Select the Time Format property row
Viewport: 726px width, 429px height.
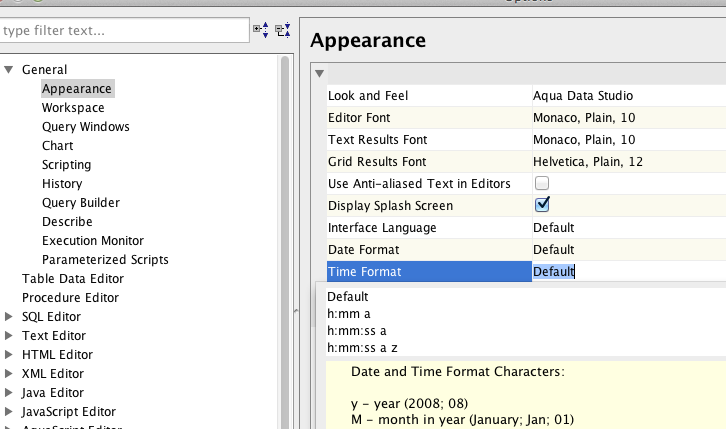click(x=429, y=272)
